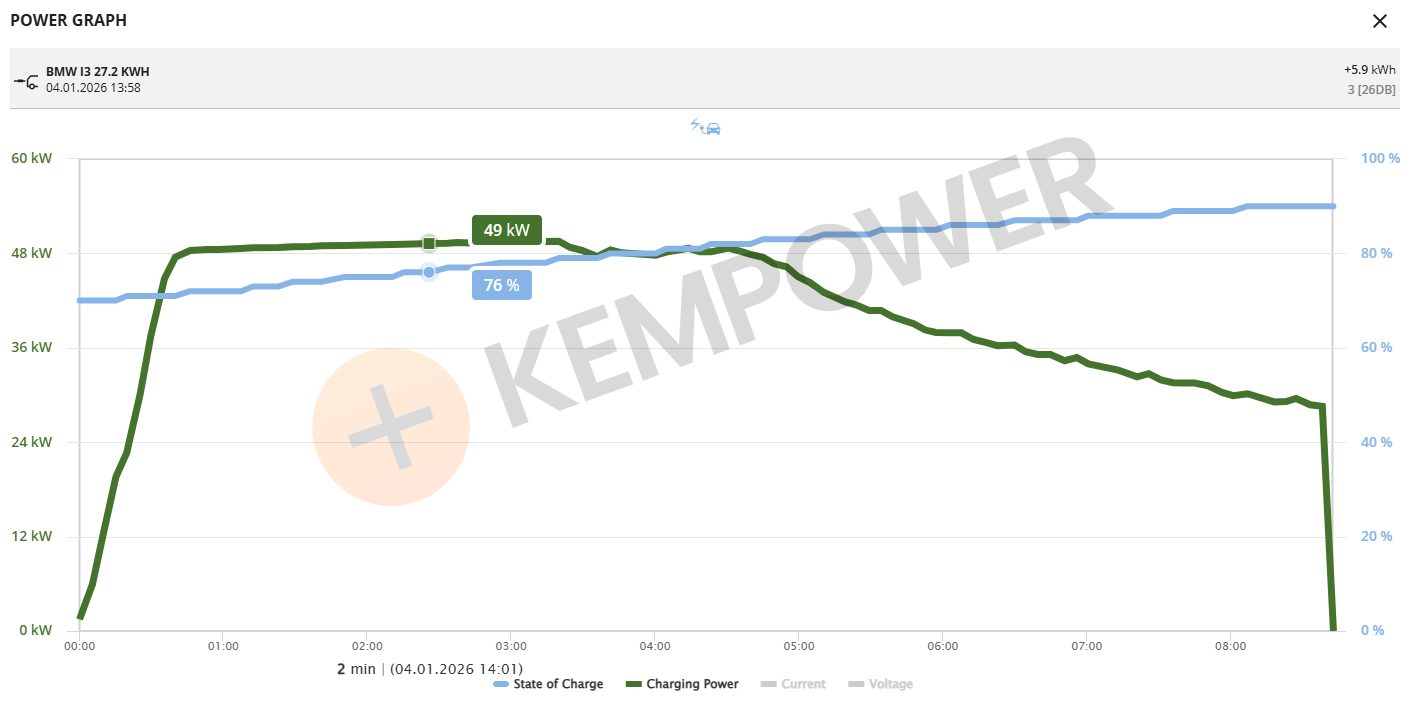
Task: Click the plug connector icon beside BMW I3
Action: 26,80
